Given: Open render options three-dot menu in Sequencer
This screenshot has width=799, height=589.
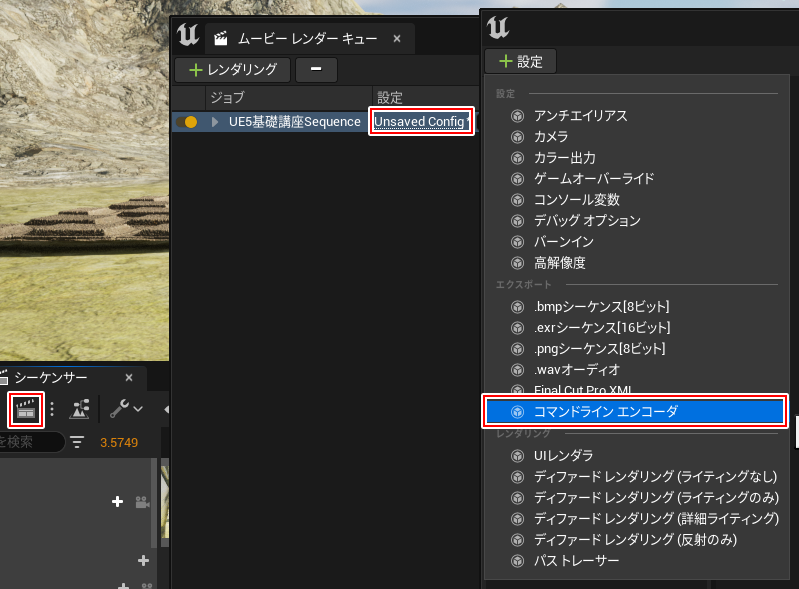Looking at the screenshot, I should coord(52,409).
